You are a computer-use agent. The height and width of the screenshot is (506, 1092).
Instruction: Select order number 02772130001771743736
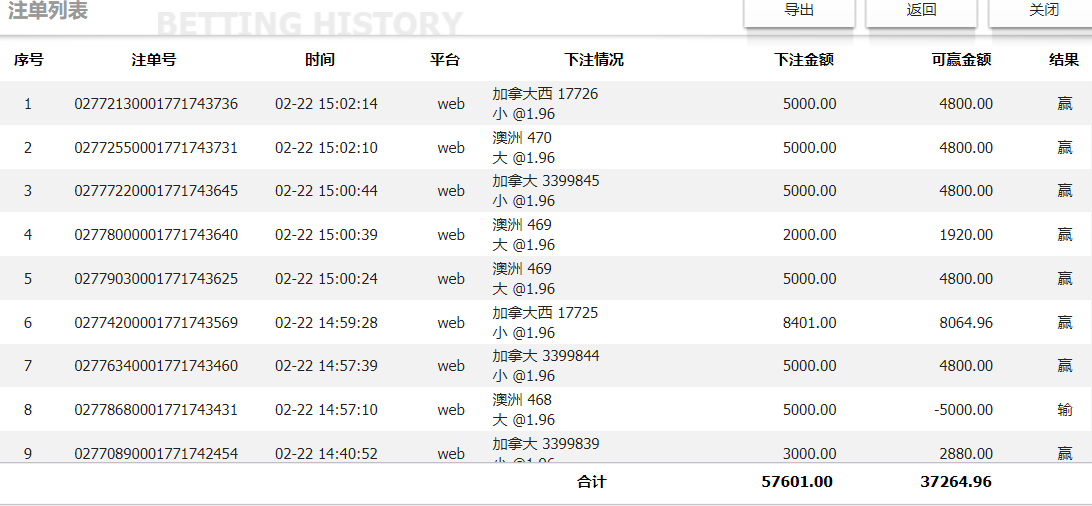156,104
